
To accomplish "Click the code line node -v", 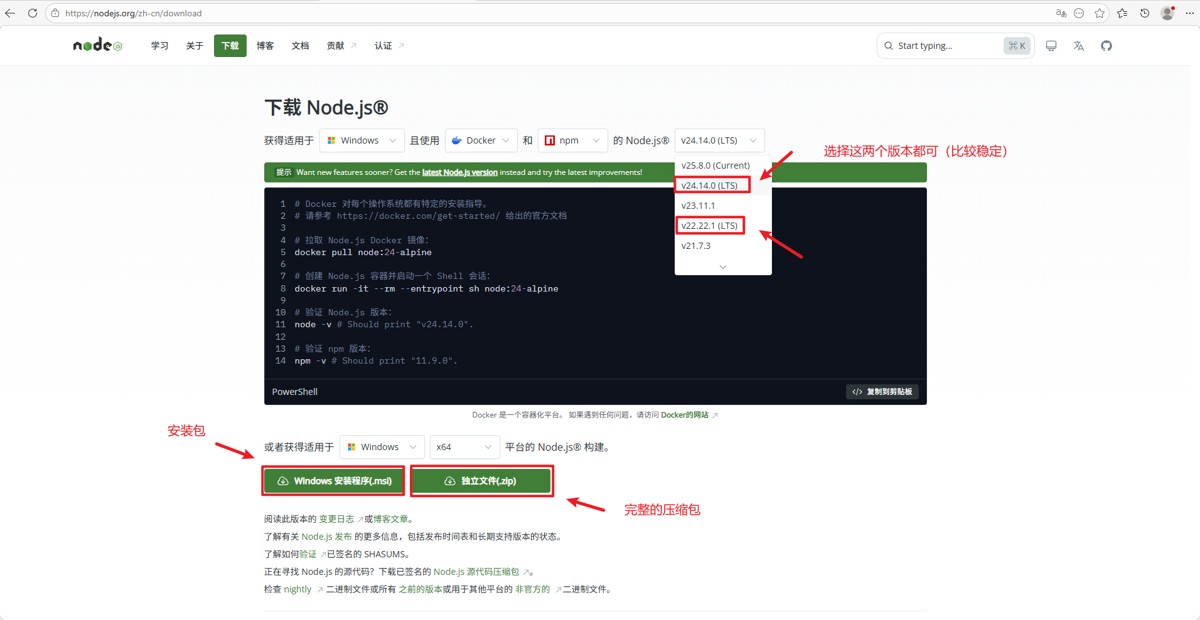I will (384, 324).
